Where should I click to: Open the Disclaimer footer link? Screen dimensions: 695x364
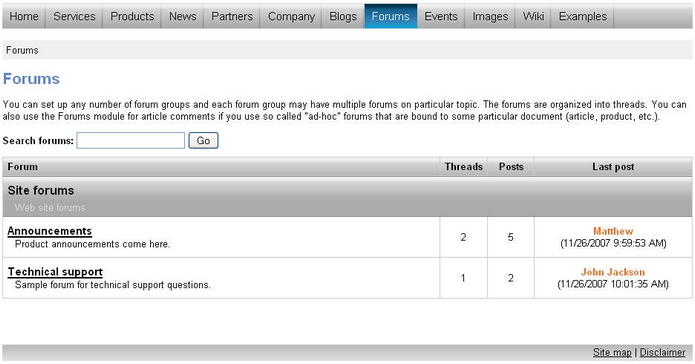point(662,352)
